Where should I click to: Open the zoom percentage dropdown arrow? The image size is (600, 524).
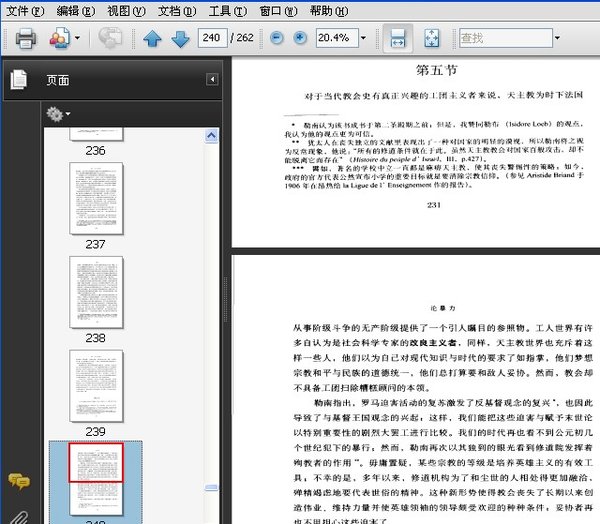(363, 38)
